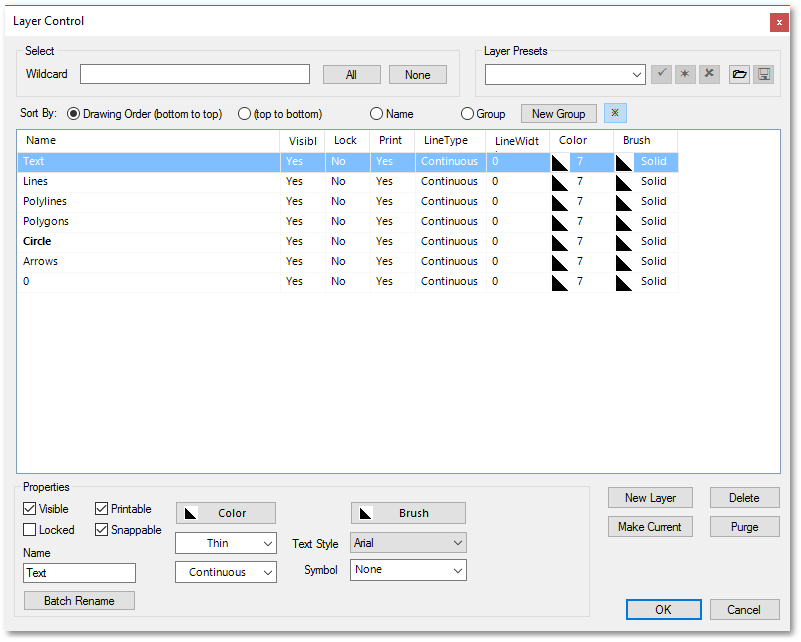Select the Polygons layer row
Viewport: 801px width, 642px height.
coord(348,222)
